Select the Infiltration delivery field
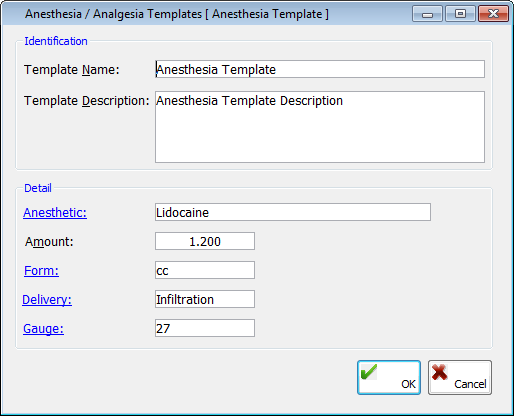The image size is (514, 416). [x=205, y=299]
